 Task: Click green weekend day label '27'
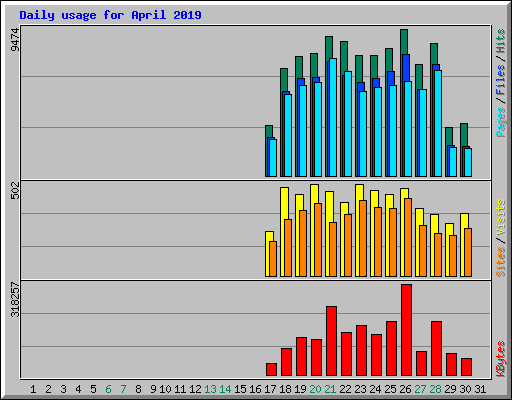[420, 389]
